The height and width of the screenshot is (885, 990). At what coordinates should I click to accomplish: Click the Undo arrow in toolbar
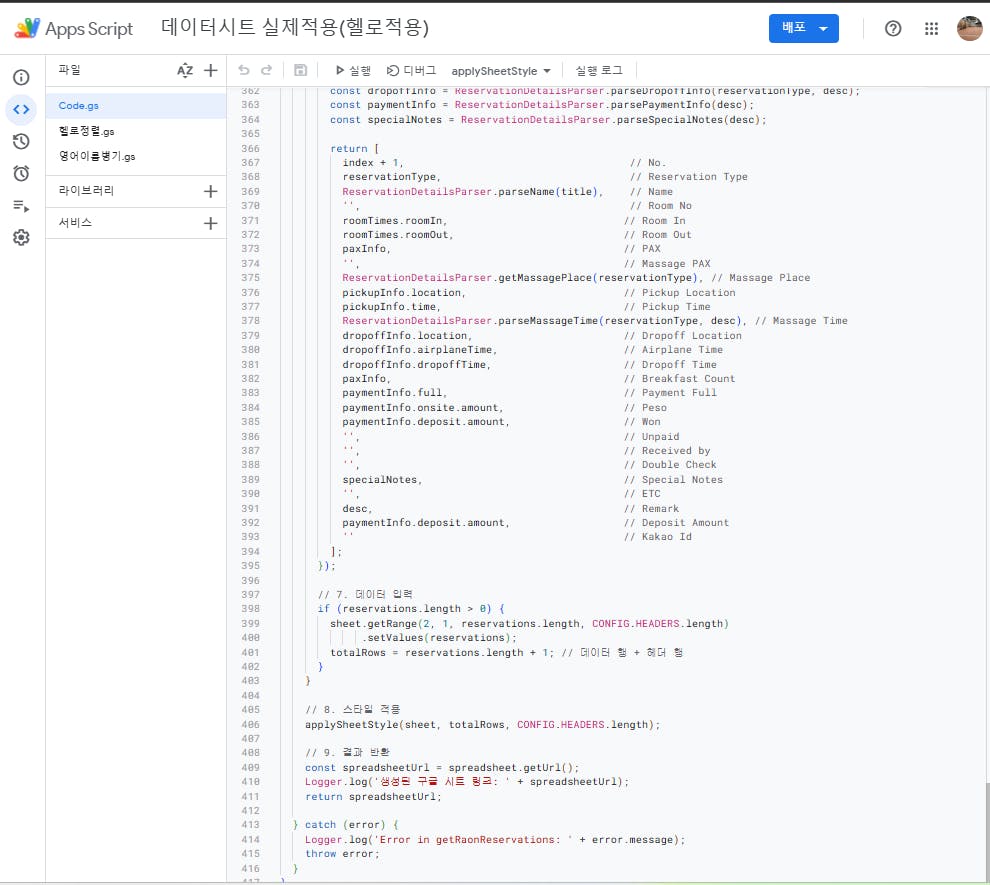[x=244, y=70]
